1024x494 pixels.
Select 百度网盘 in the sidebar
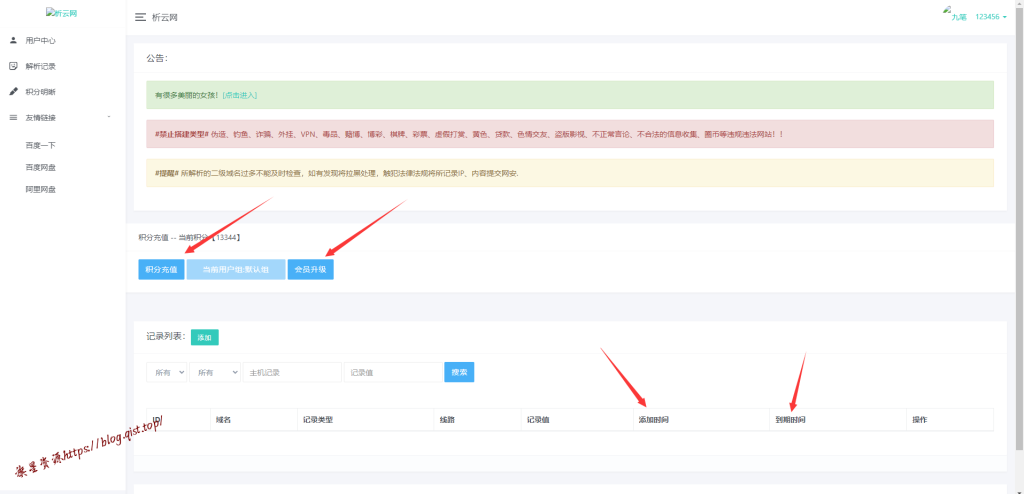[x=40, y=167]
